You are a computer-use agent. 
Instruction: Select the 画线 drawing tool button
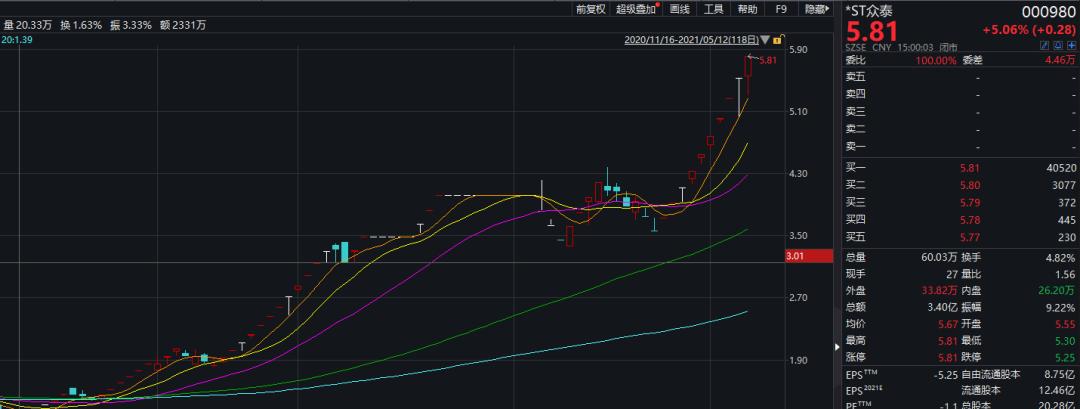(x=680, y=9)
